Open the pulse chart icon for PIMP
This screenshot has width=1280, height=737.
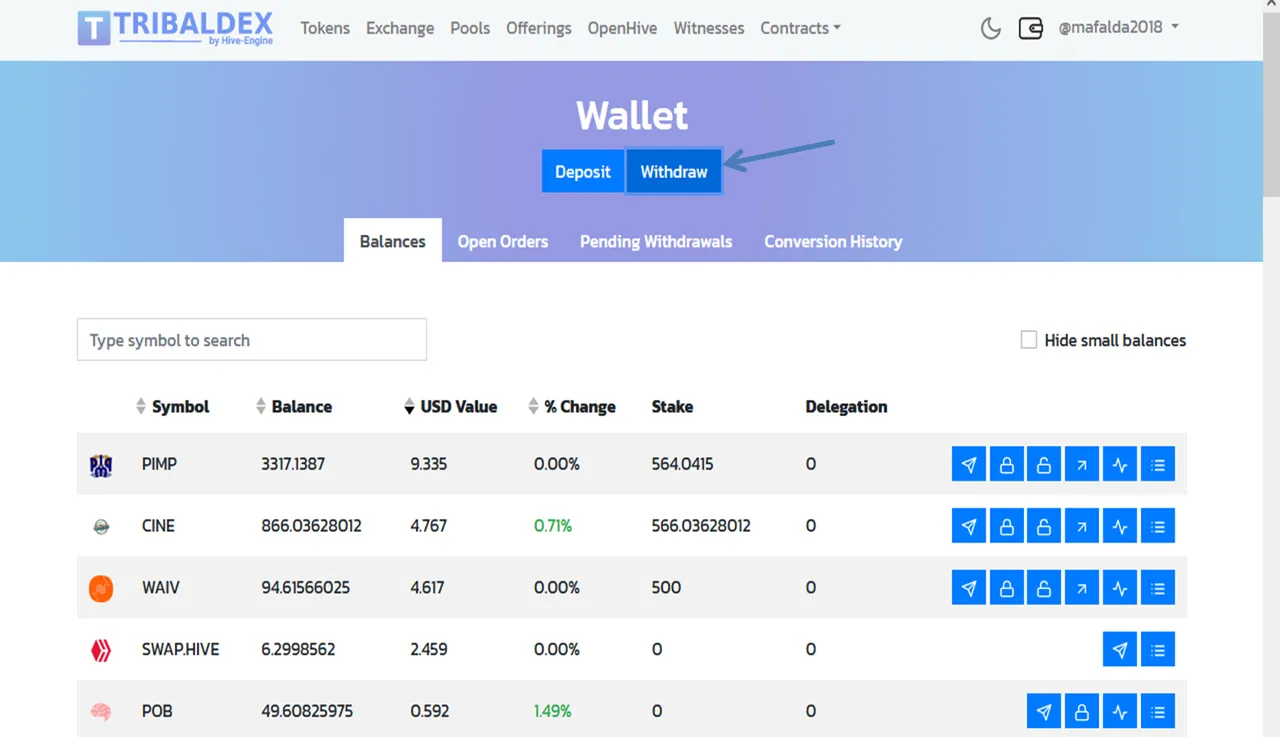1120,464
